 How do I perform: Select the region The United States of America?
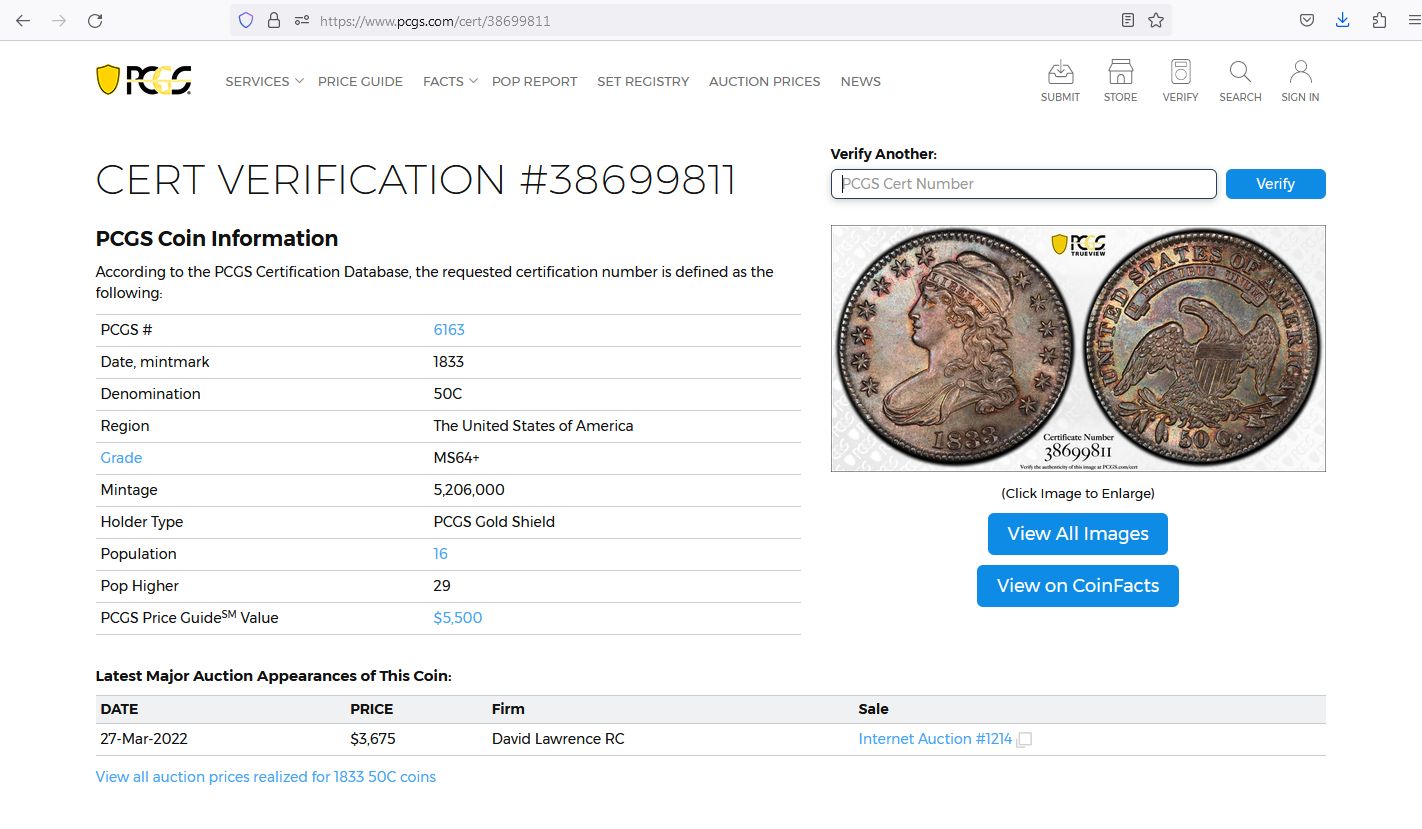click(534, 426)
